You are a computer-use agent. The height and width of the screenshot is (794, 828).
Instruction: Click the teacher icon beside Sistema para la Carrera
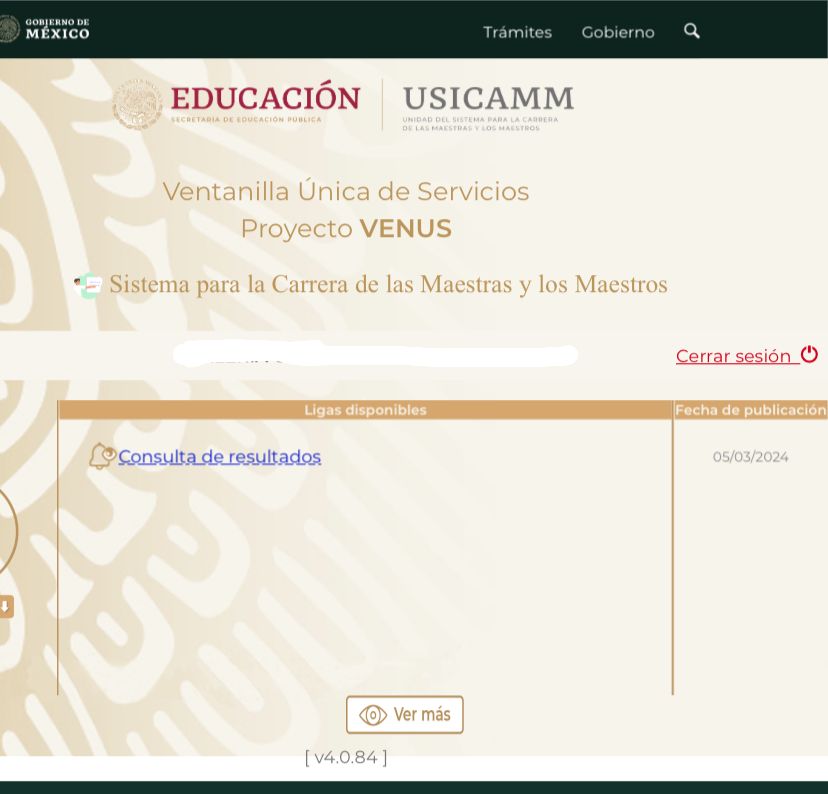(88, 286)
